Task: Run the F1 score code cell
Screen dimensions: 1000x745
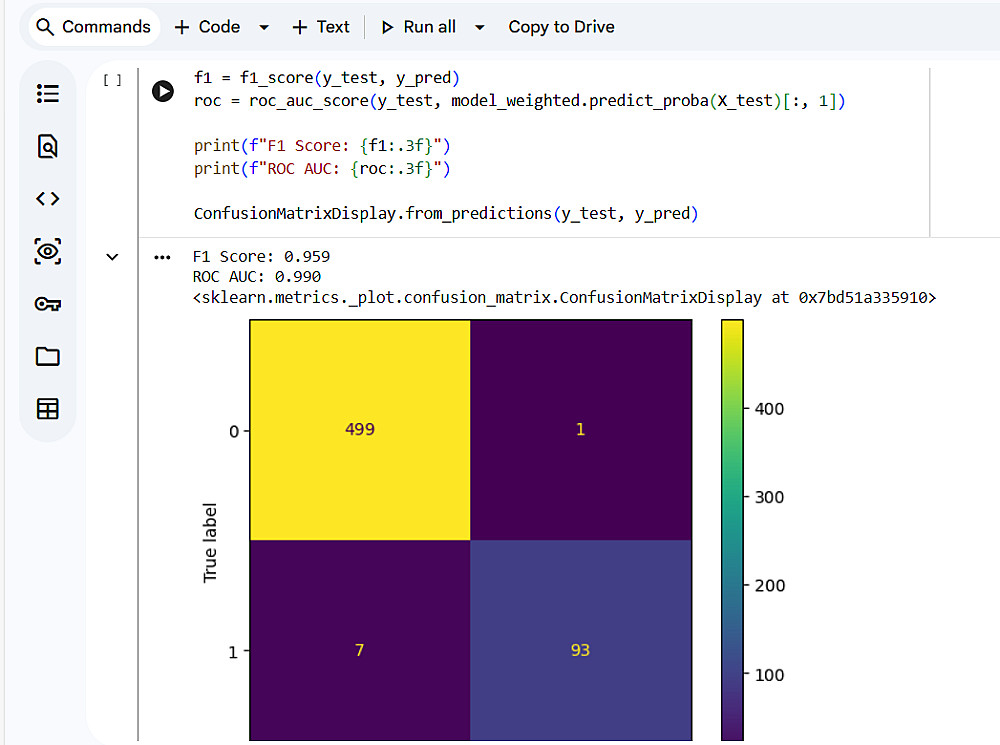Action: (162, 91)
